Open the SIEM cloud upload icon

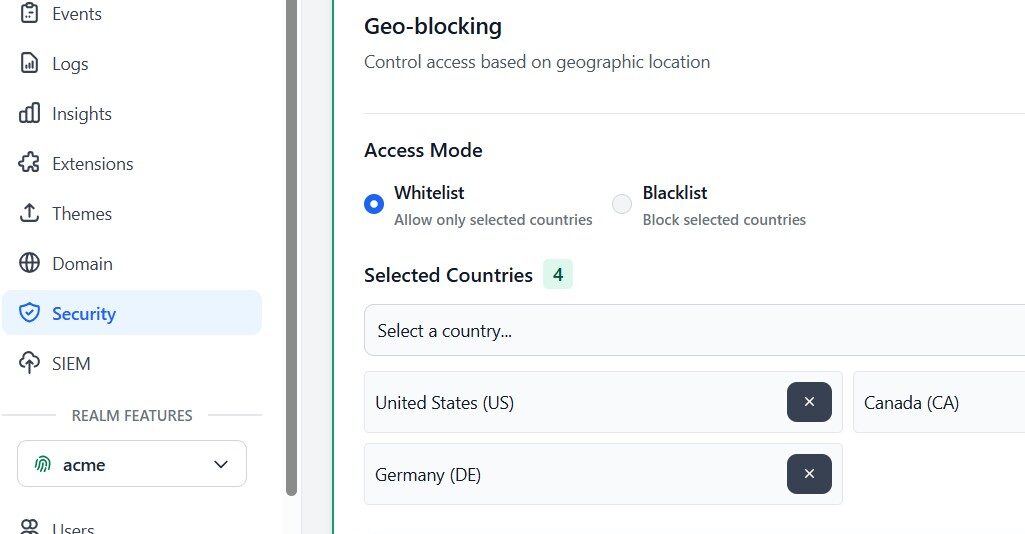click(30, 364)
